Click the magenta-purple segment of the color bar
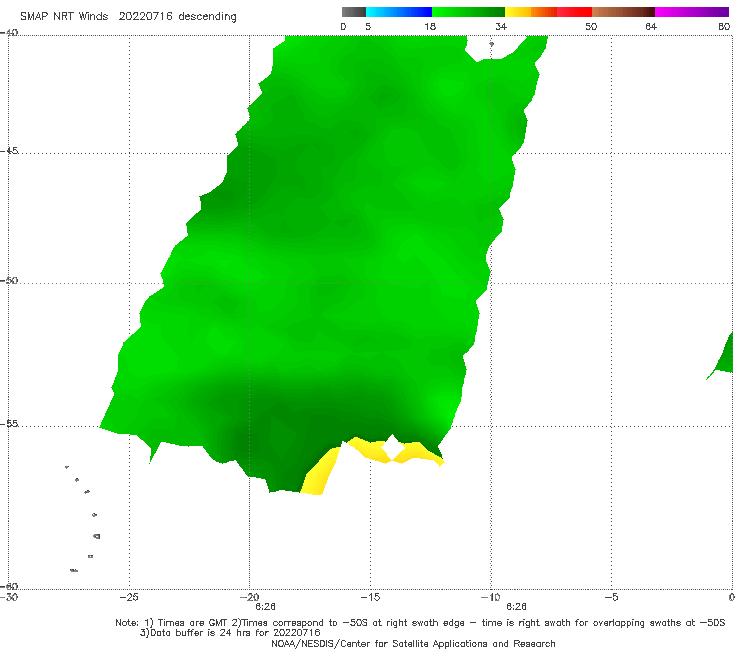The image size is (740, 650). (x=692, y=12)
